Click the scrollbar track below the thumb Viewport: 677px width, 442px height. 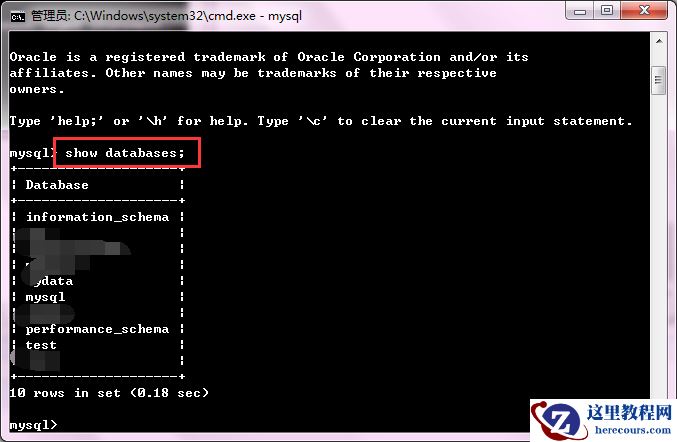pyautogui.click(x=658, y=242)
